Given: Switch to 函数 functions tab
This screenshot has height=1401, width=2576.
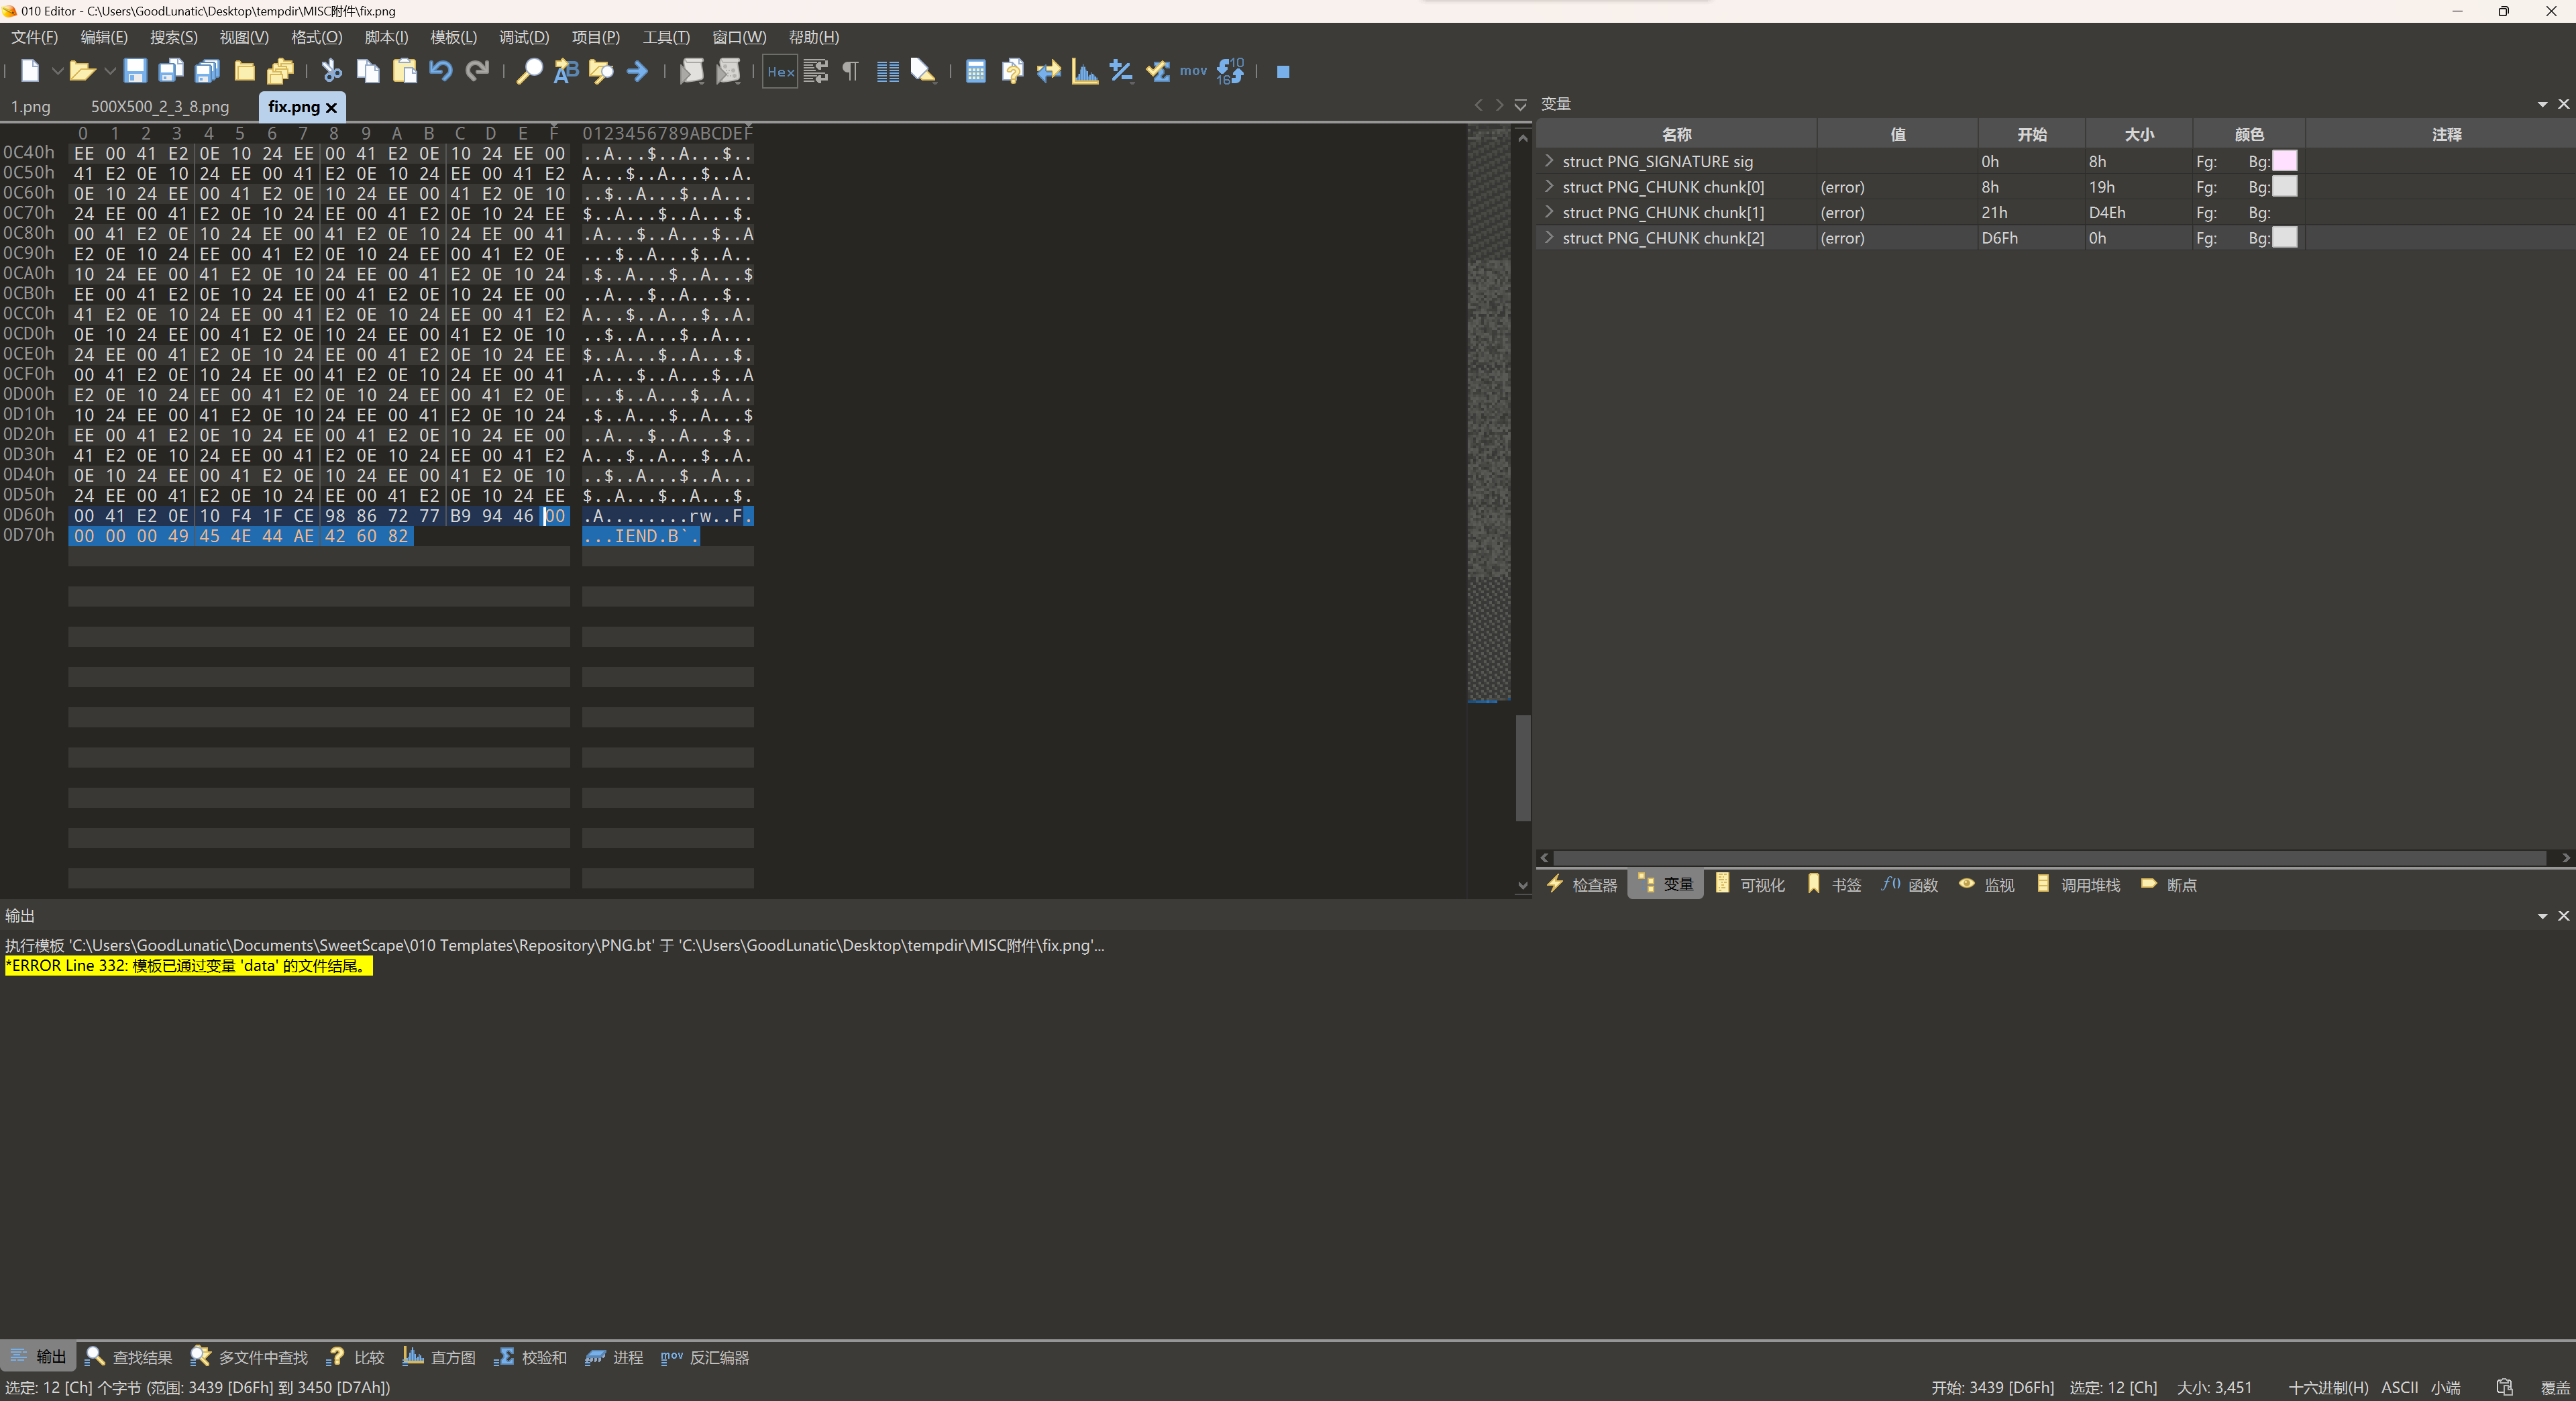Looking at the screenshot, I should point(1910,885).
